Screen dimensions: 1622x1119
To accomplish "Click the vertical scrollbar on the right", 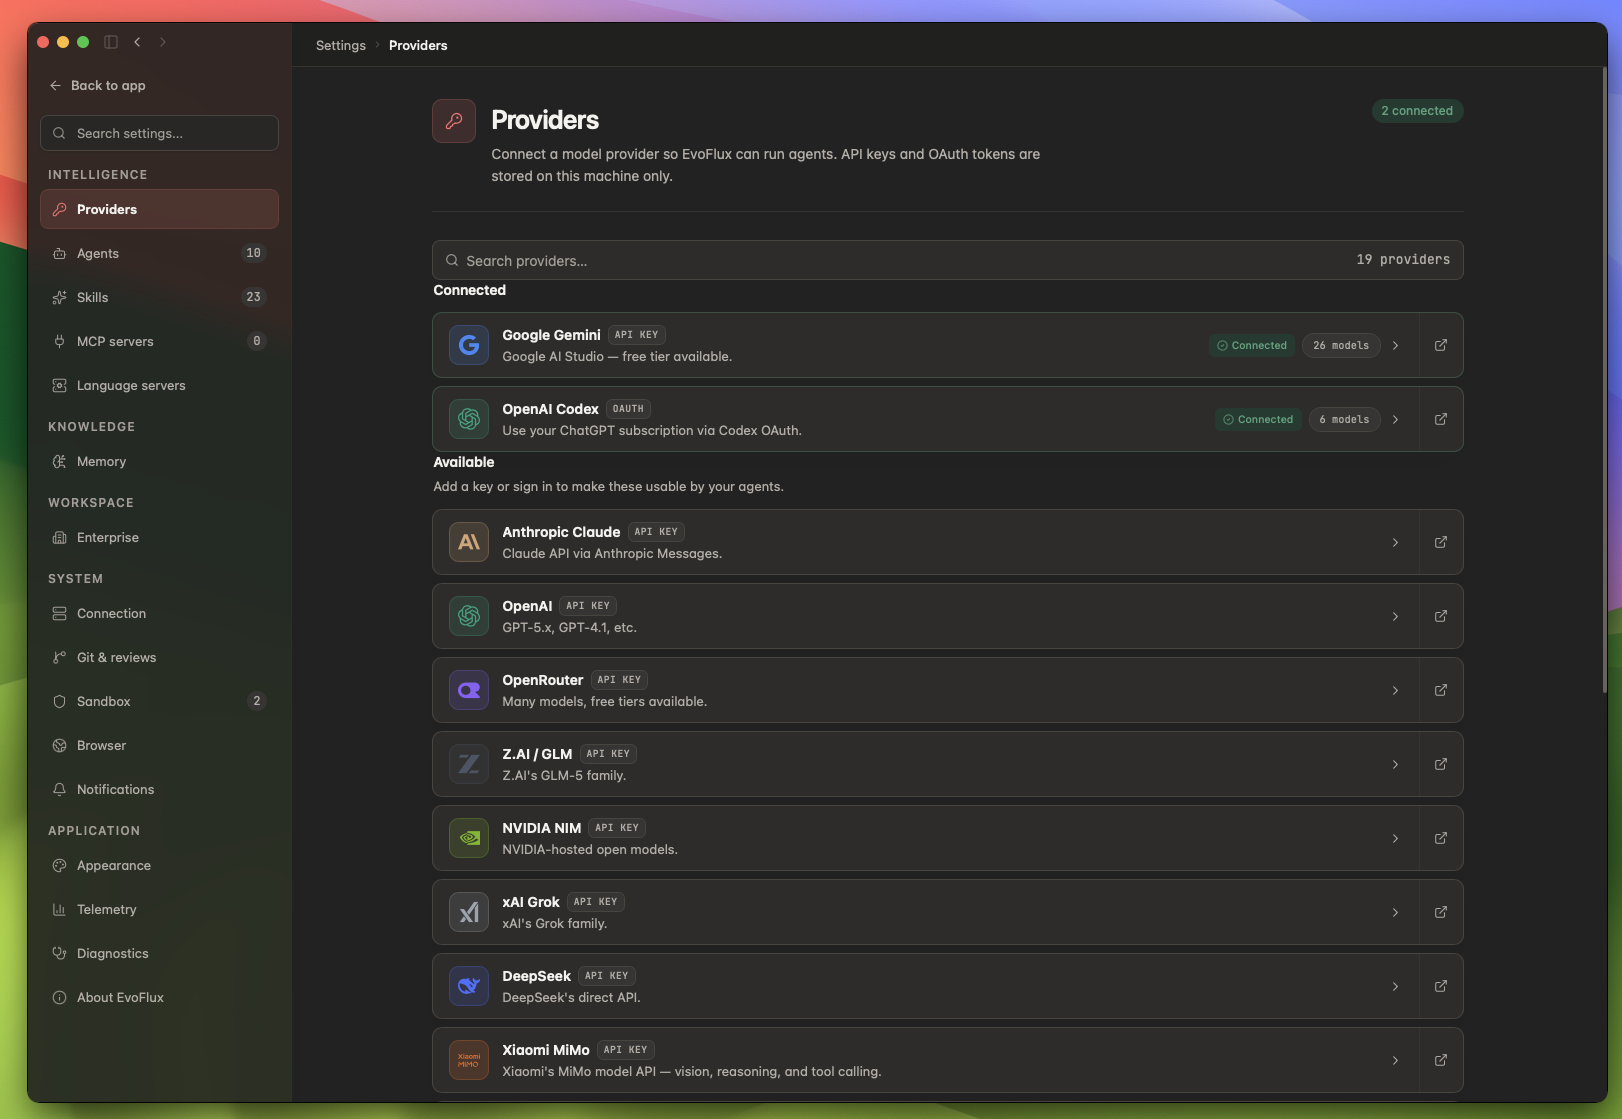I will pyautogui.click(x=1604, y=380).
